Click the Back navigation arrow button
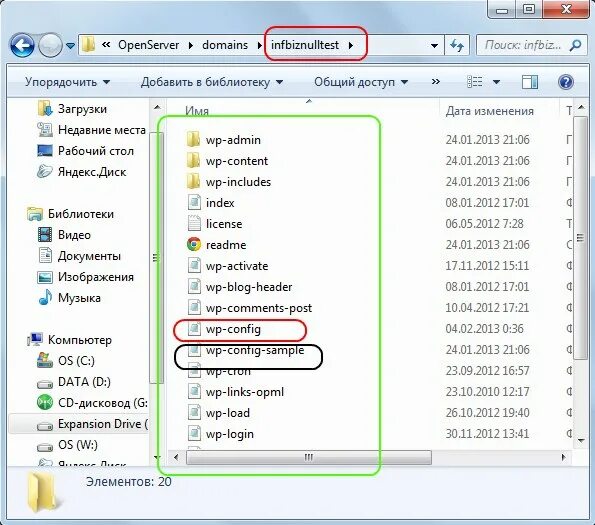 coord(22,46)
